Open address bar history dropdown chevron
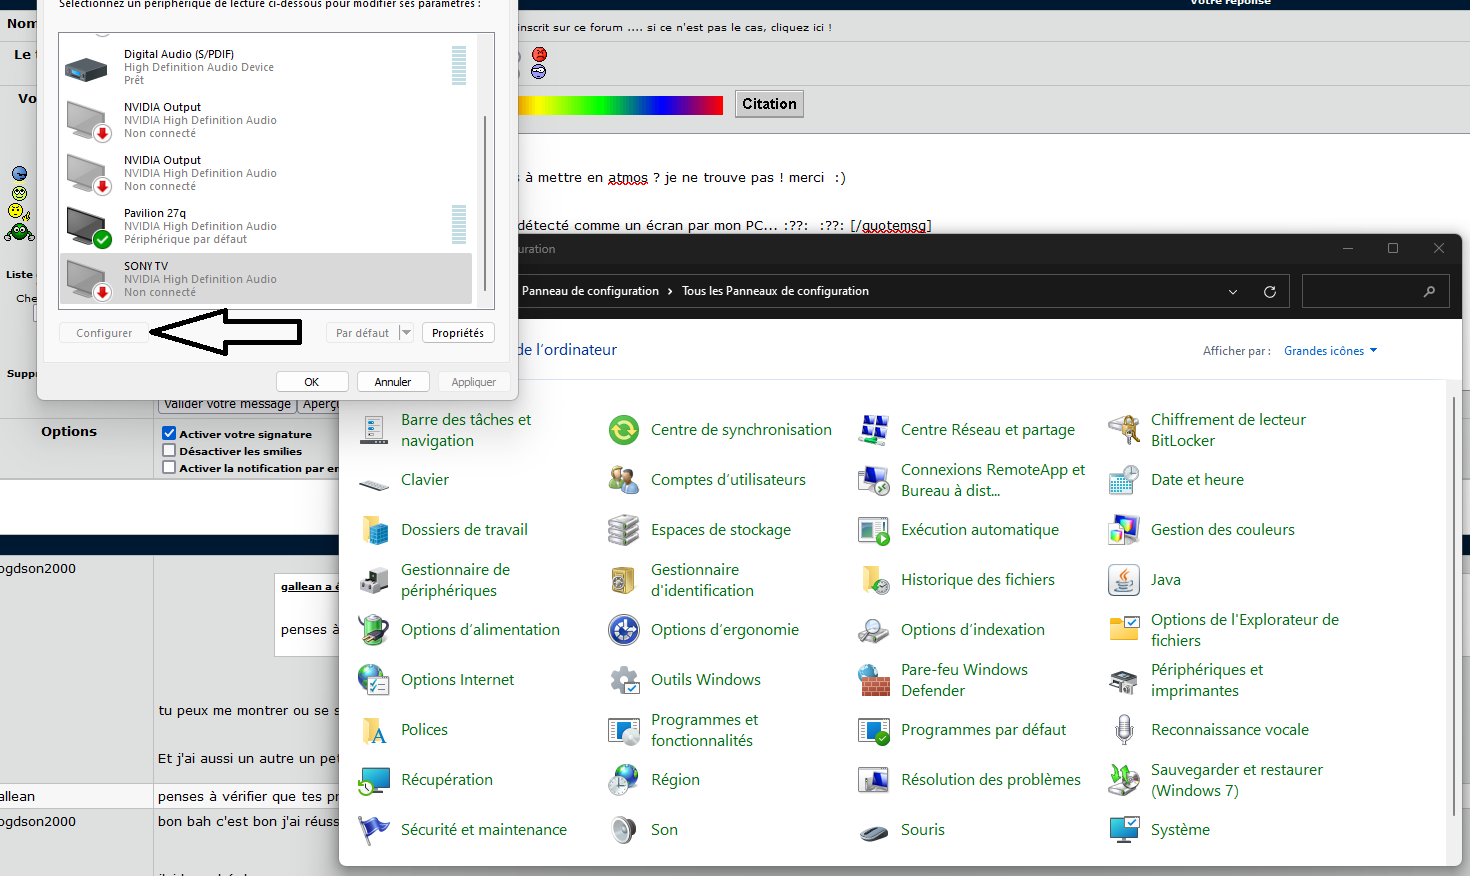The image size is (1470, 876). click(x=1233, y=292)
